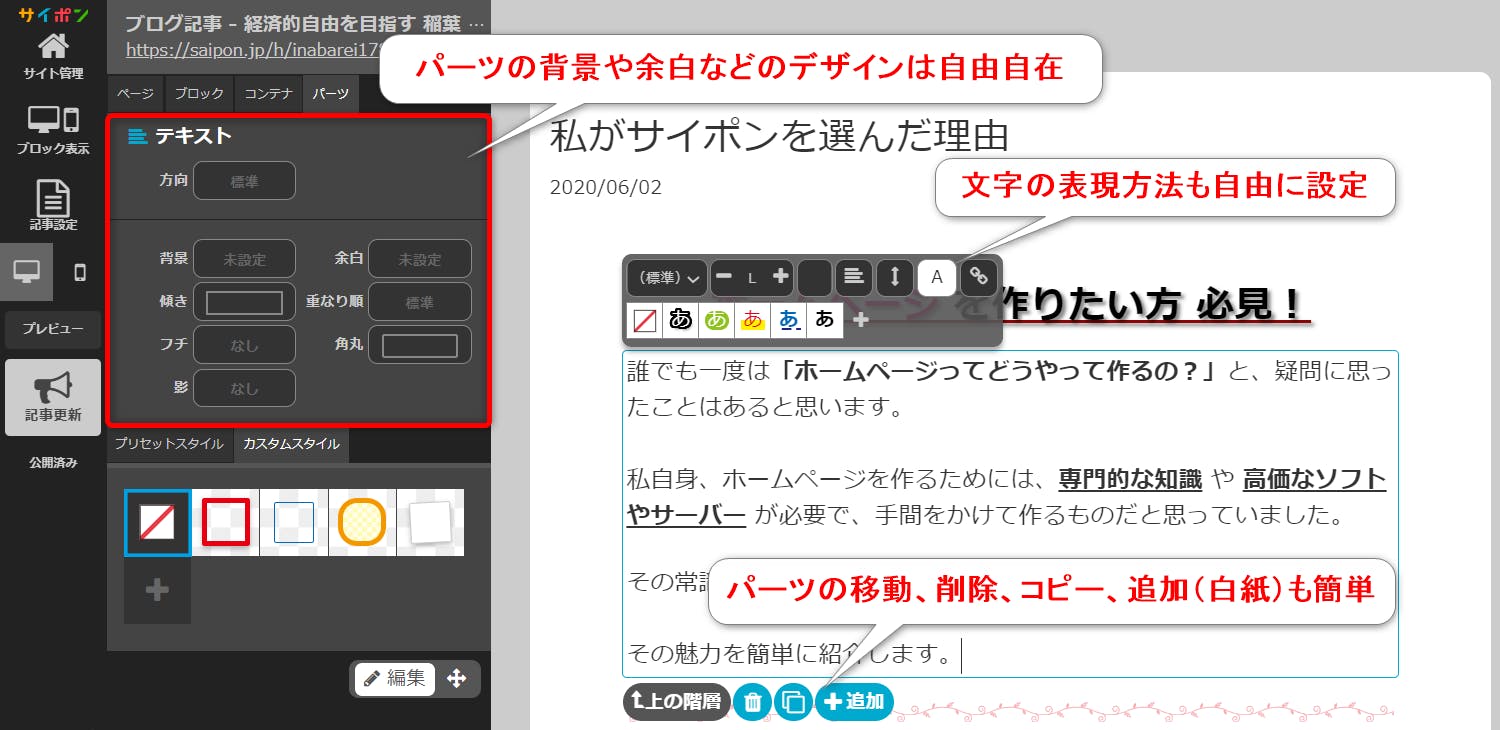Apply blue dashed-underline あ style
The height and width of the screenshot is (730, 1500).
[789, 320]
